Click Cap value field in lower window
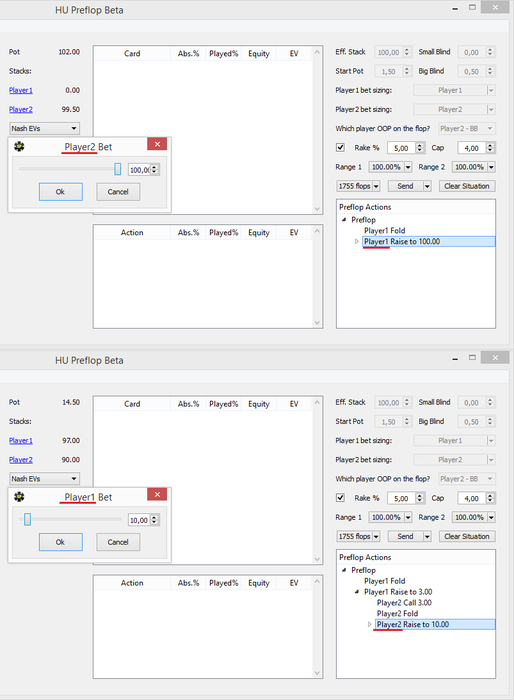514x700 pixels. [472, 498]
